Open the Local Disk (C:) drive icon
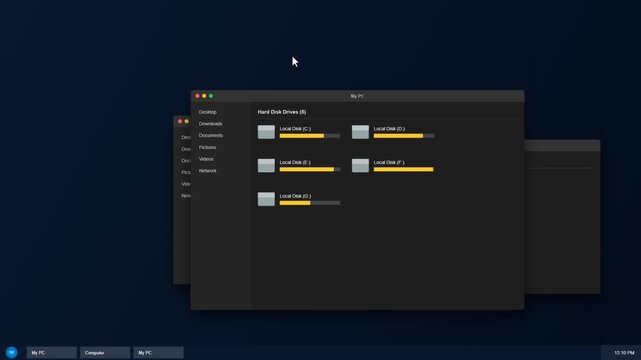 pyautogui.click(x=266, y=132)
